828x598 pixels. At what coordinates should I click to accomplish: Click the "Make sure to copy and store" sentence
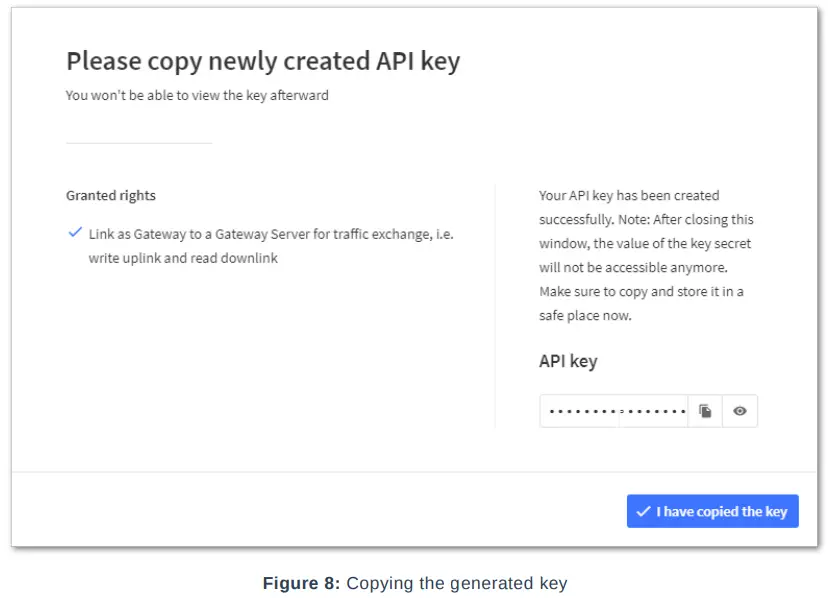(x=641, y=291)
